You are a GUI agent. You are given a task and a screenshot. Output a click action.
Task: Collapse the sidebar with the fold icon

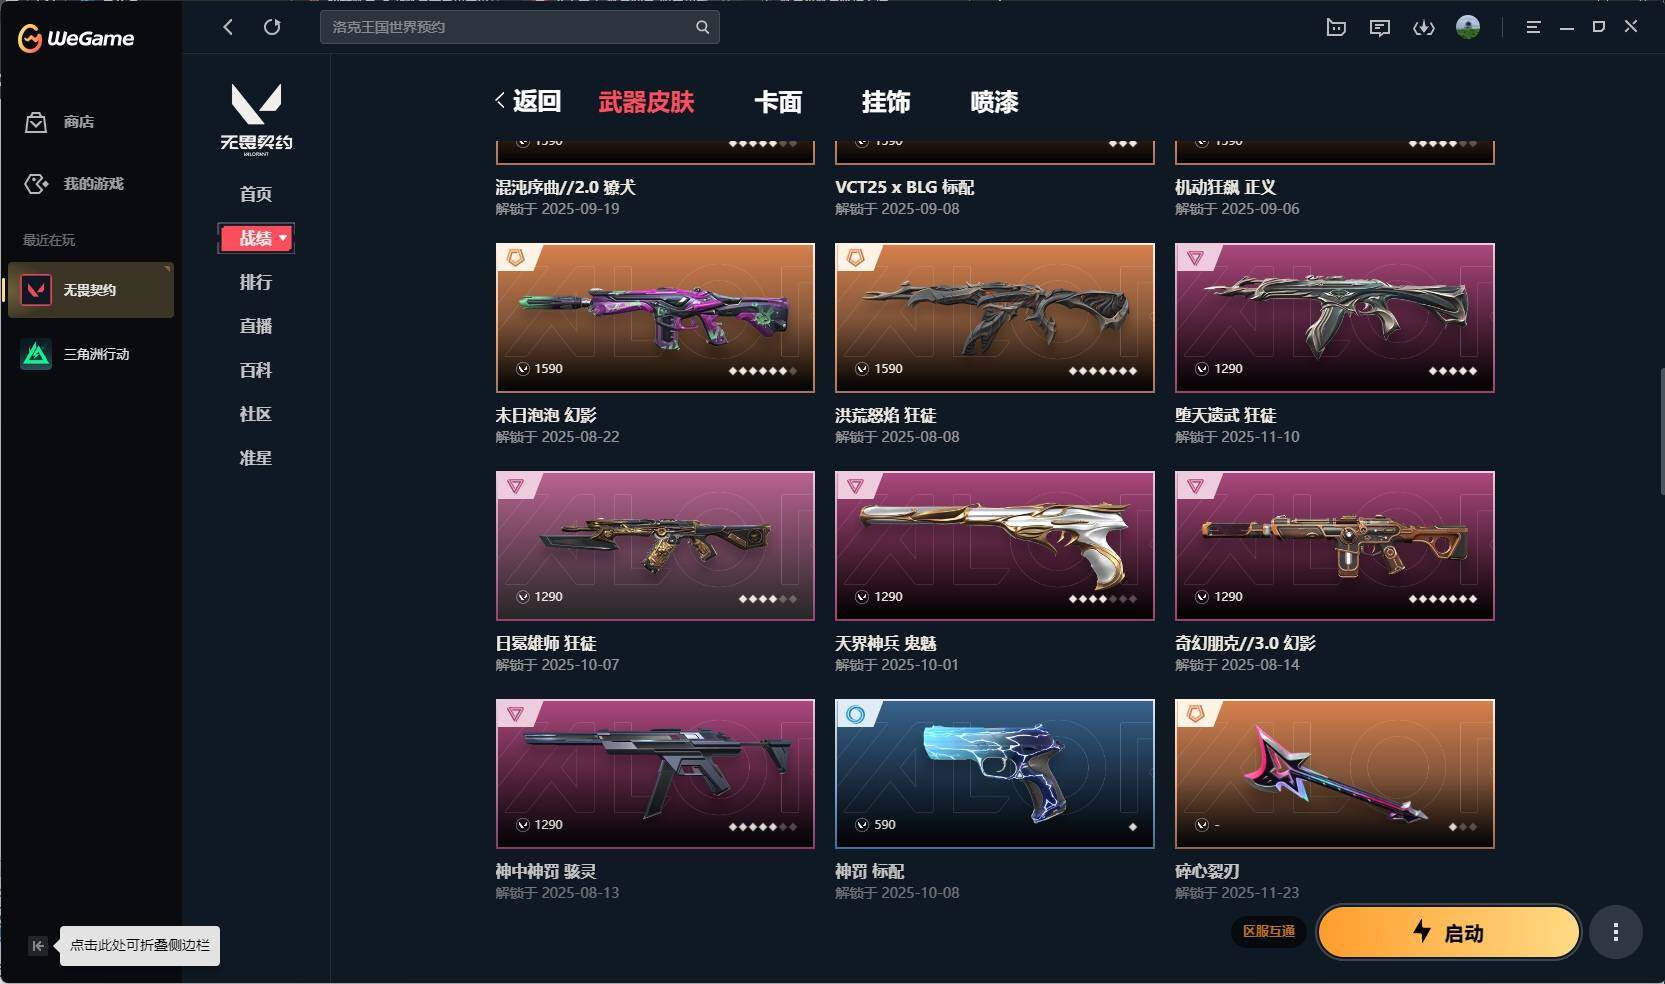point(37,945)
